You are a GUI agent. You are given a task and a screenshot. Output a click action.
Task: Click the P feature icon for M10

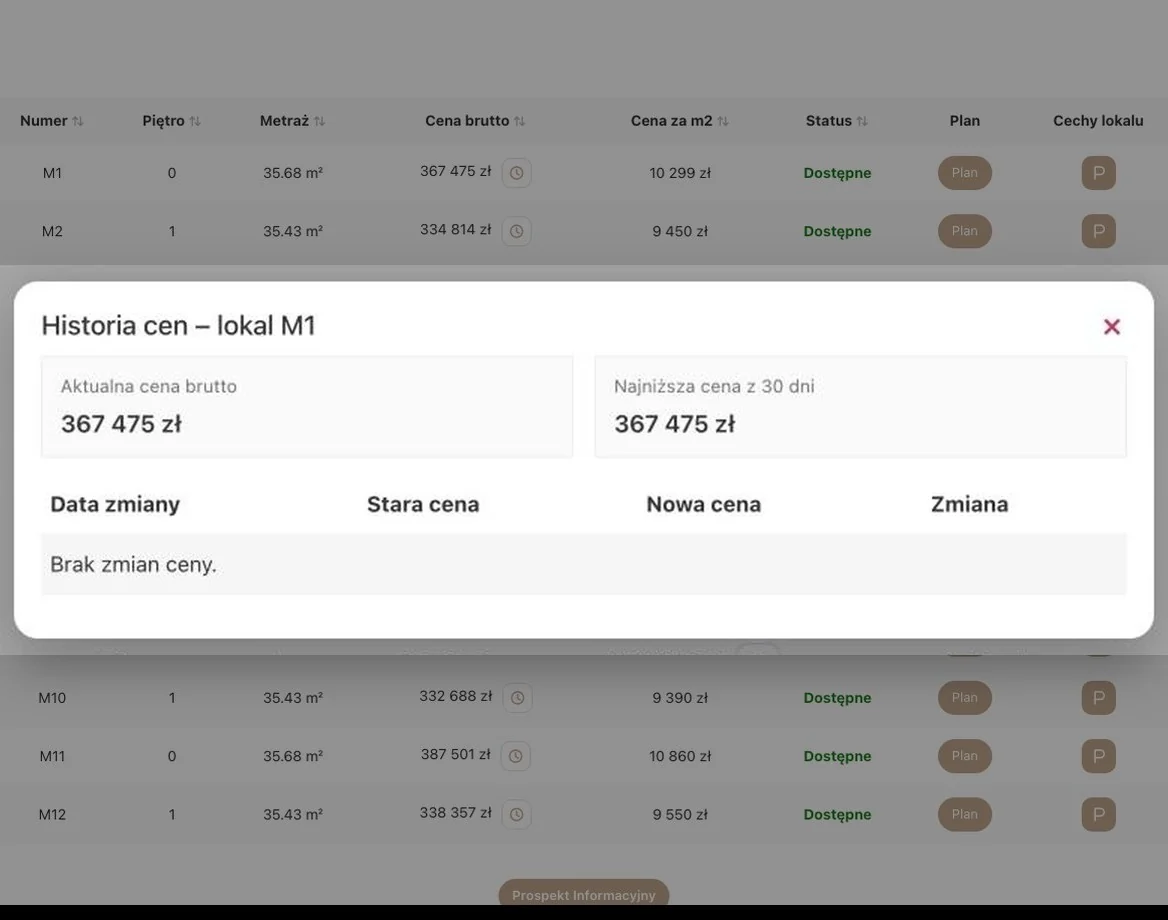tap(1098, 698)
